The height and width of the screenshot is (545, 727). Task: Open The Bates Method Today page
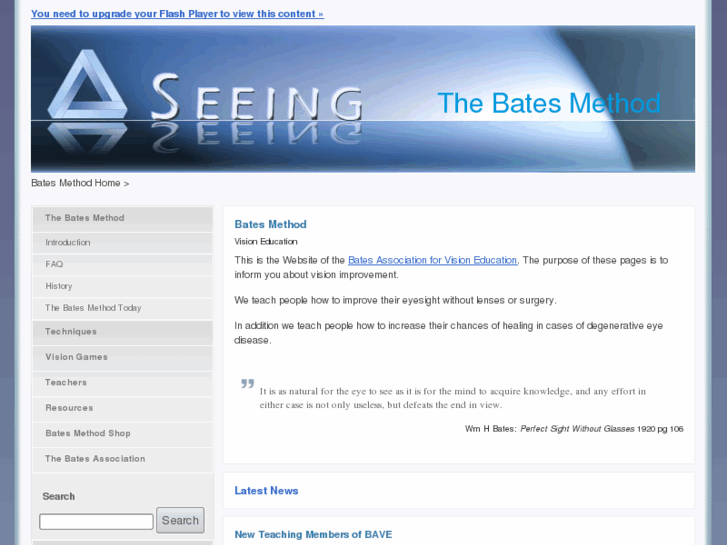coord(122,308)
